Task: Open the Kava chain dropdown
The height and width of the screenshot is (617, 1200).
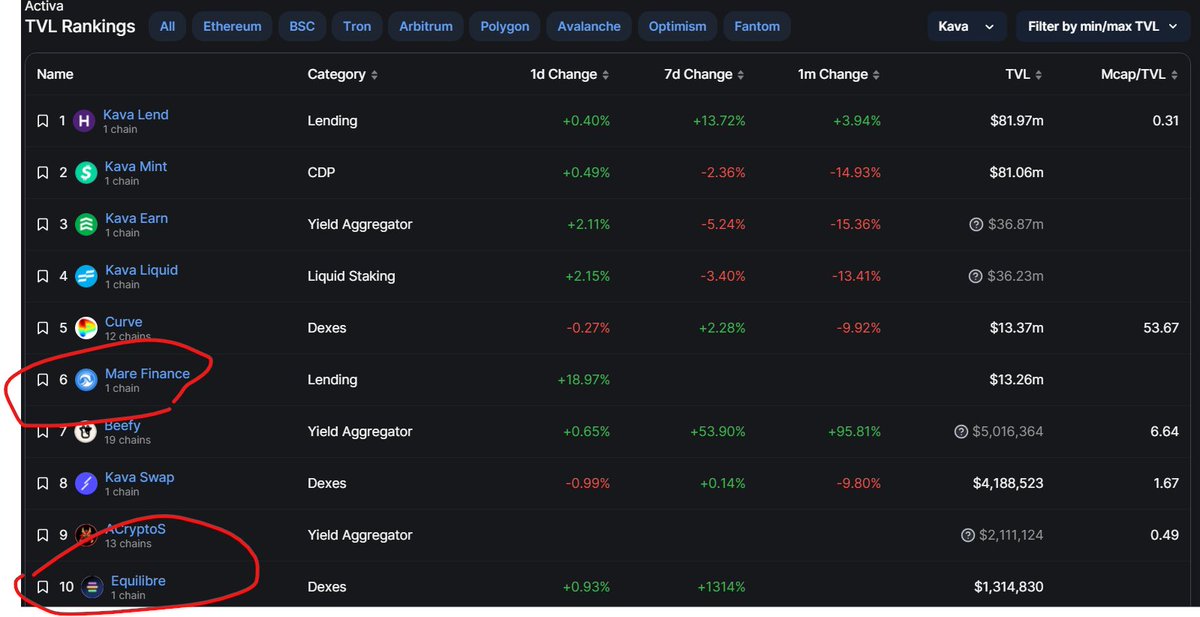Action: [965, 26]
